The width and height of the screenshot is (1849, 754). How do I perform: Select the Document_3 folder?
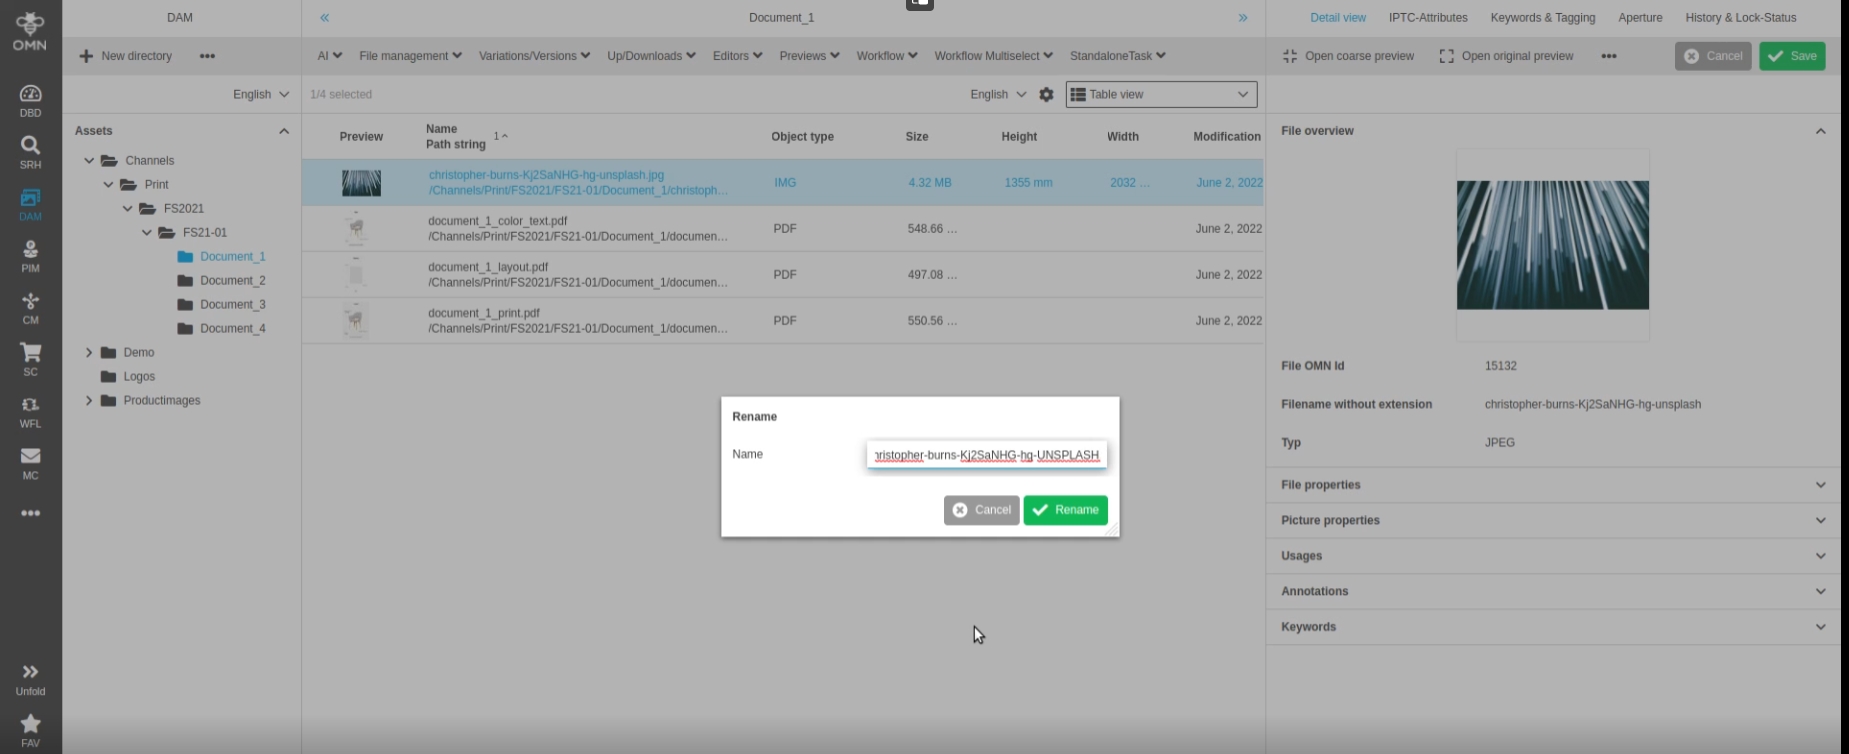221,304
